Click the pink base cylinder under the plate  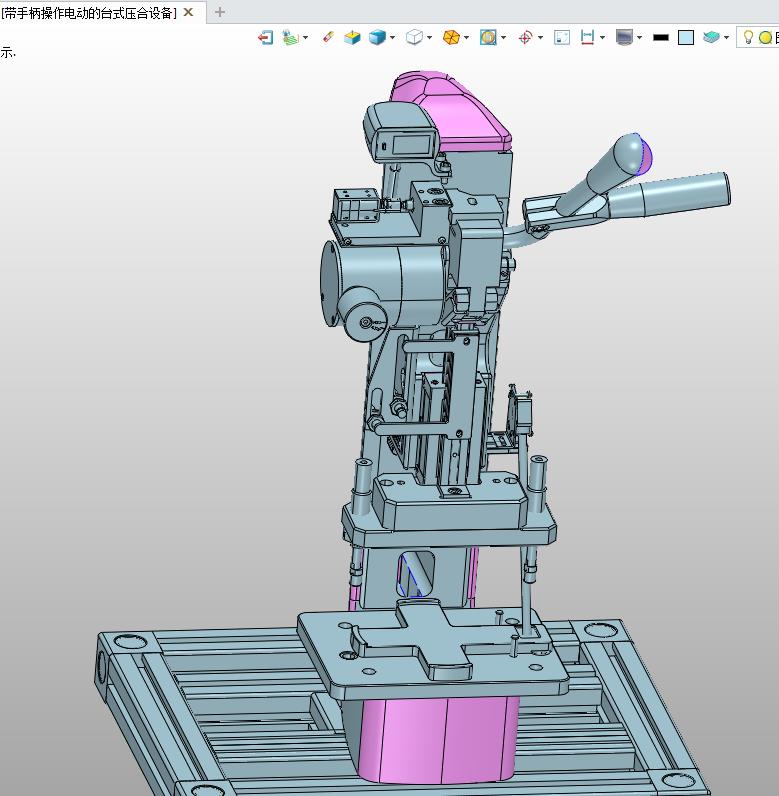(437, 739)
